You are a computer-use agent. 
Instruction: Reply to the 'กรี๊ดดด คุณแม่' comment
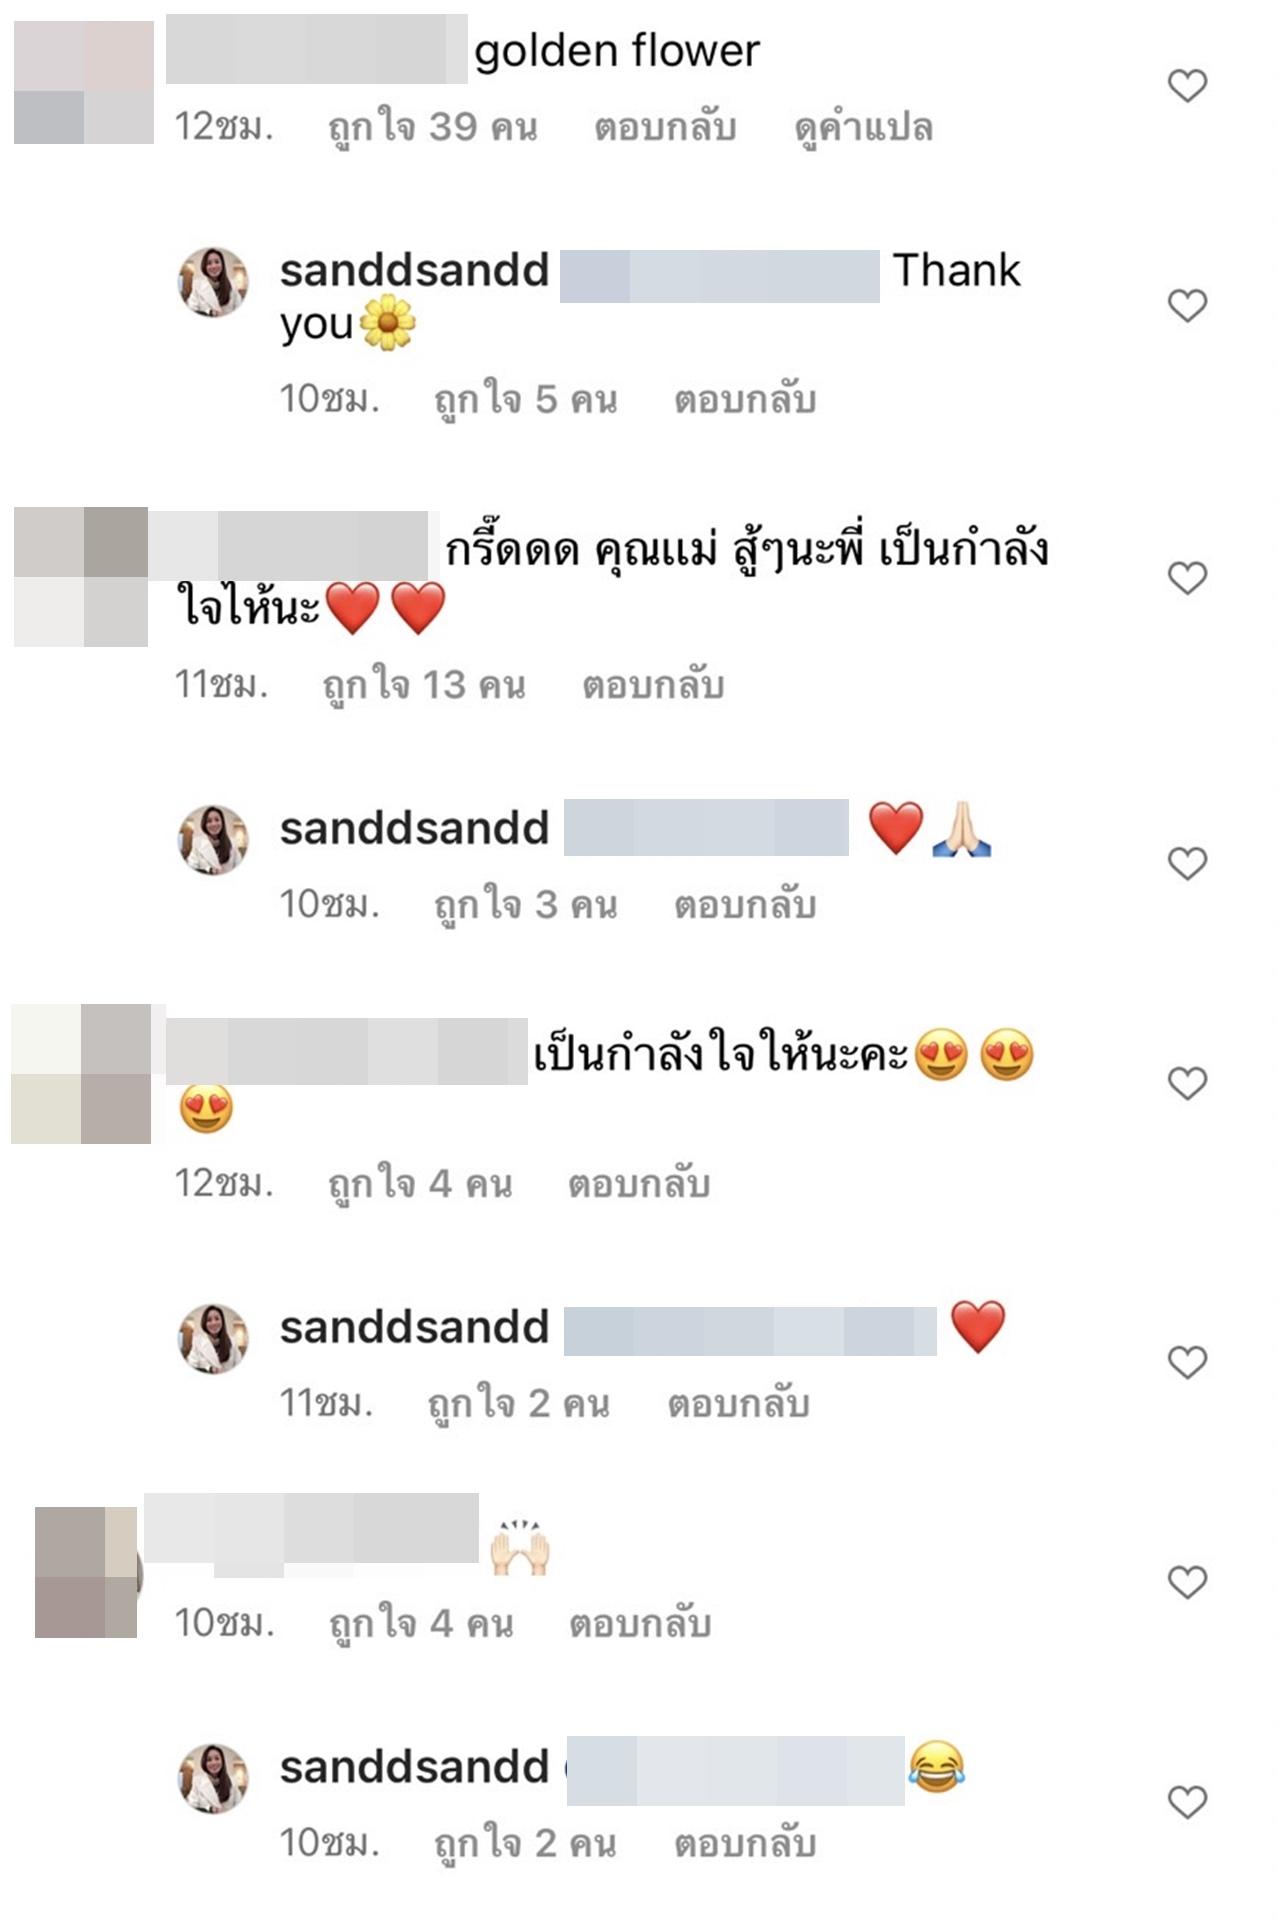pos(653,686)
